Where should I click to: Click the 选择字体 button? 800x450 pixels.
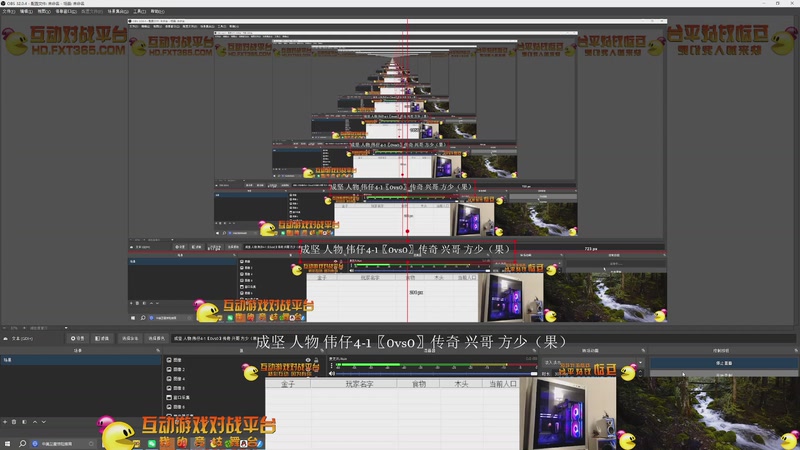130,338
